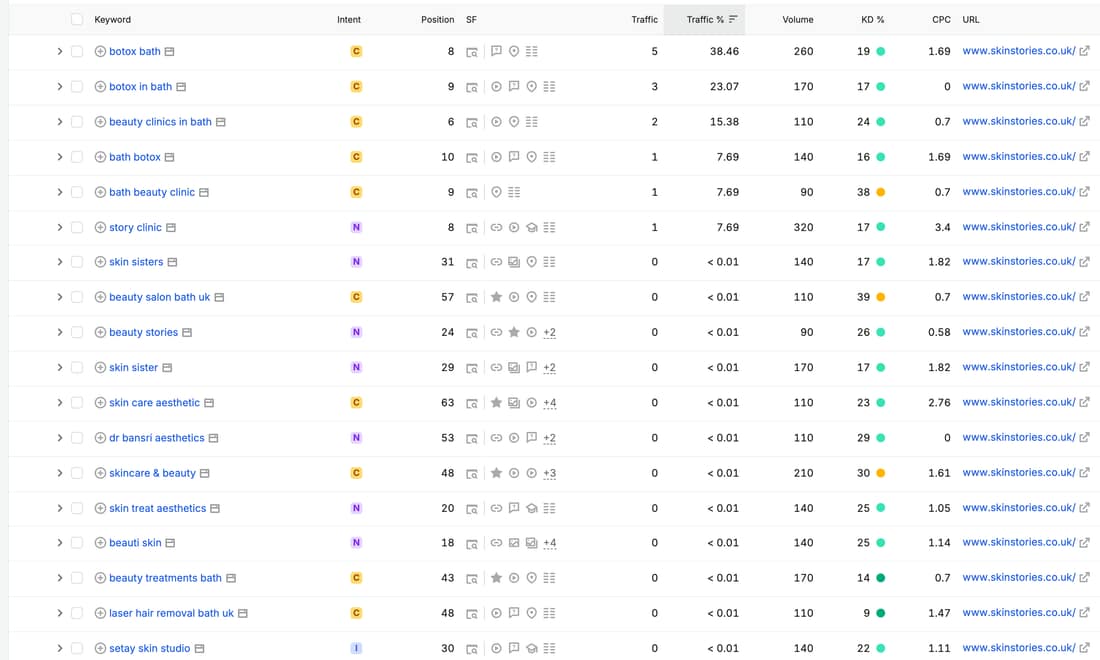
Task: Click the sort icon in Traffic % header
Action: click(733, 19)
